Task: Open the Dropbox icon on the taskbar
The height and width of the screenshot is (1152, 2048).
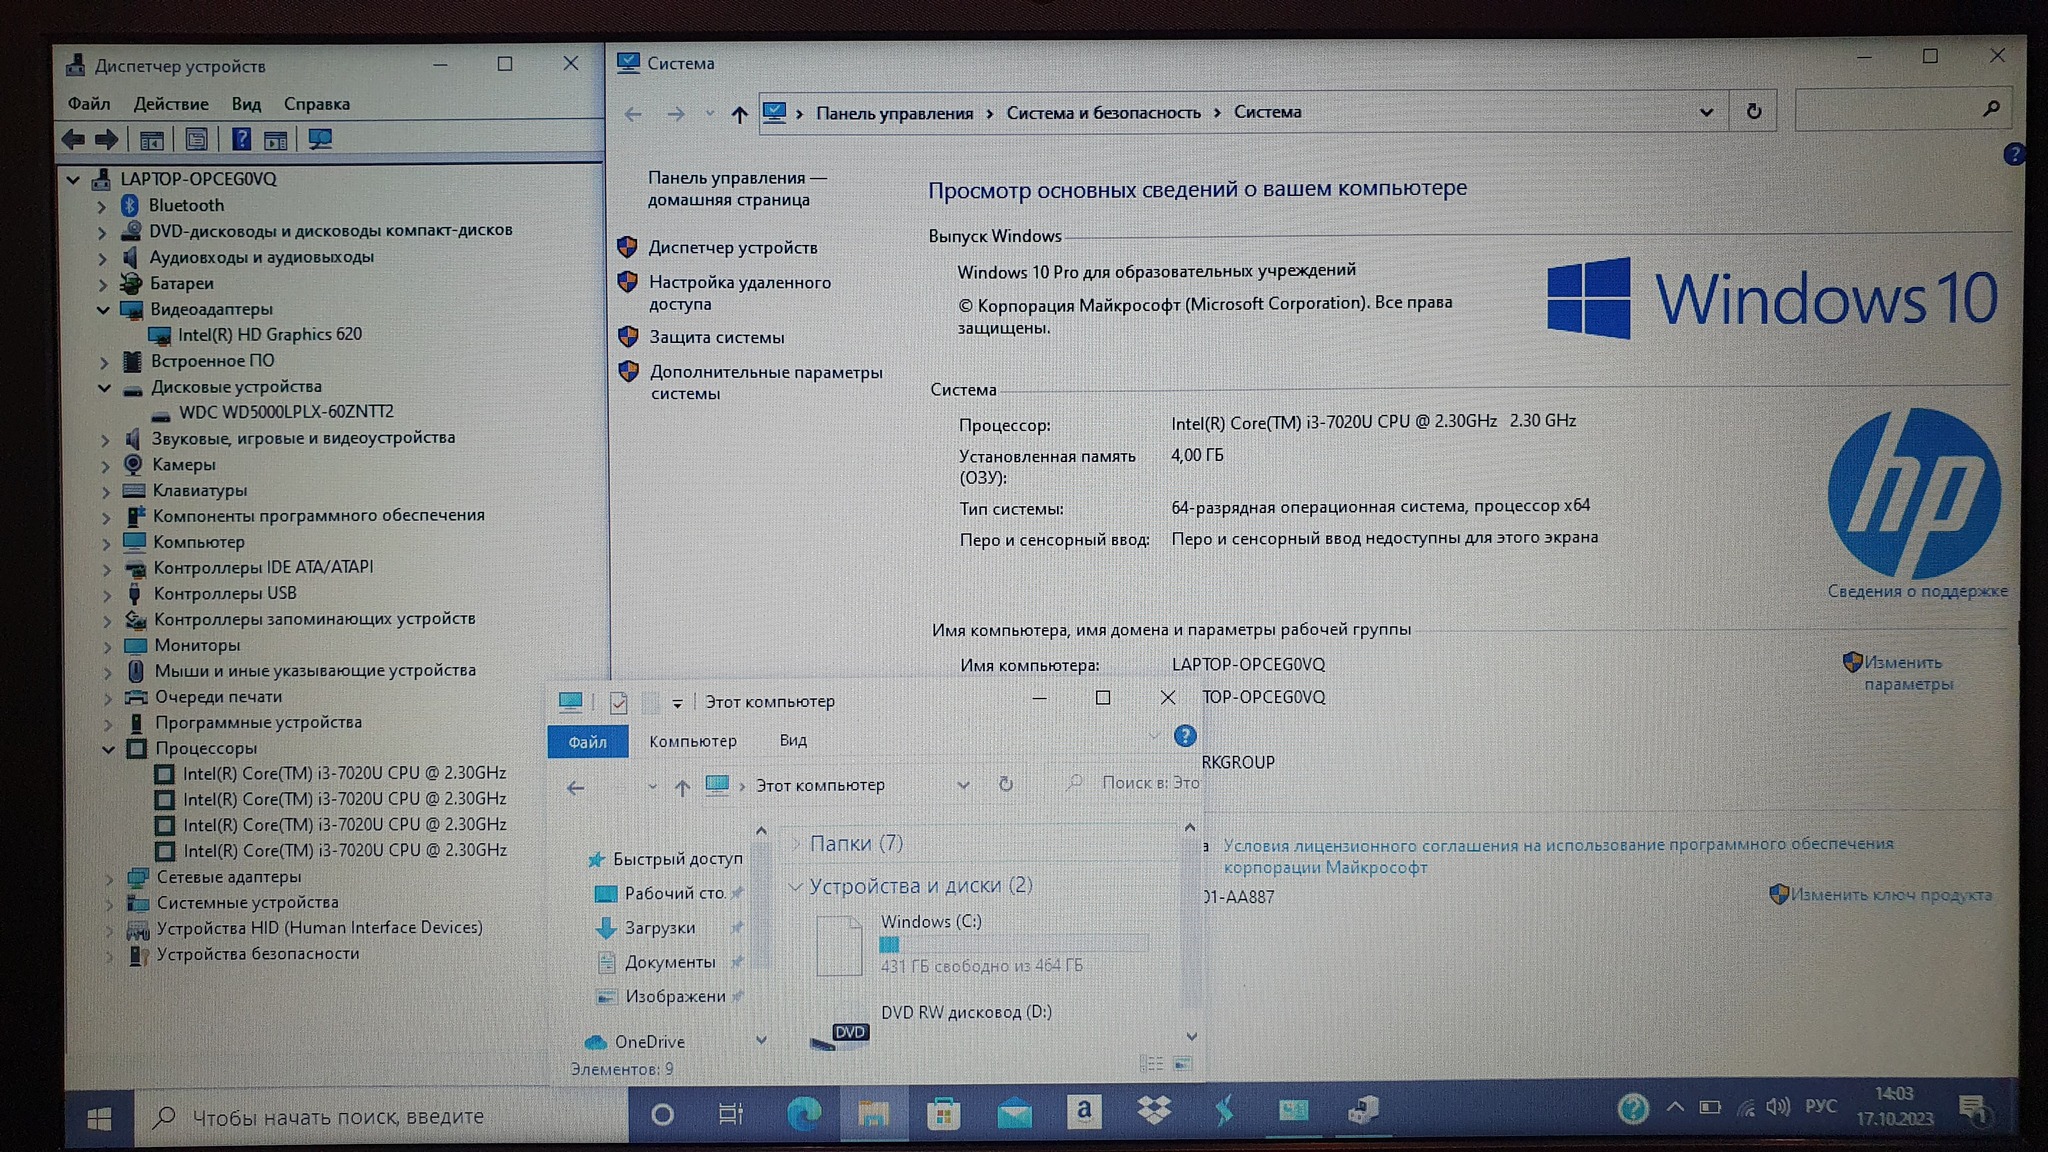Action: (x=1154, y=1111)
